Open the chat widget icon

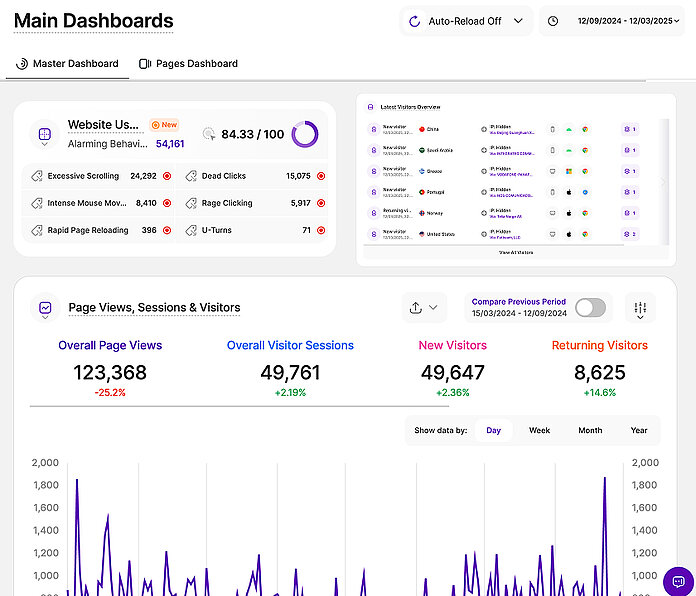click(x=678, y=581)
